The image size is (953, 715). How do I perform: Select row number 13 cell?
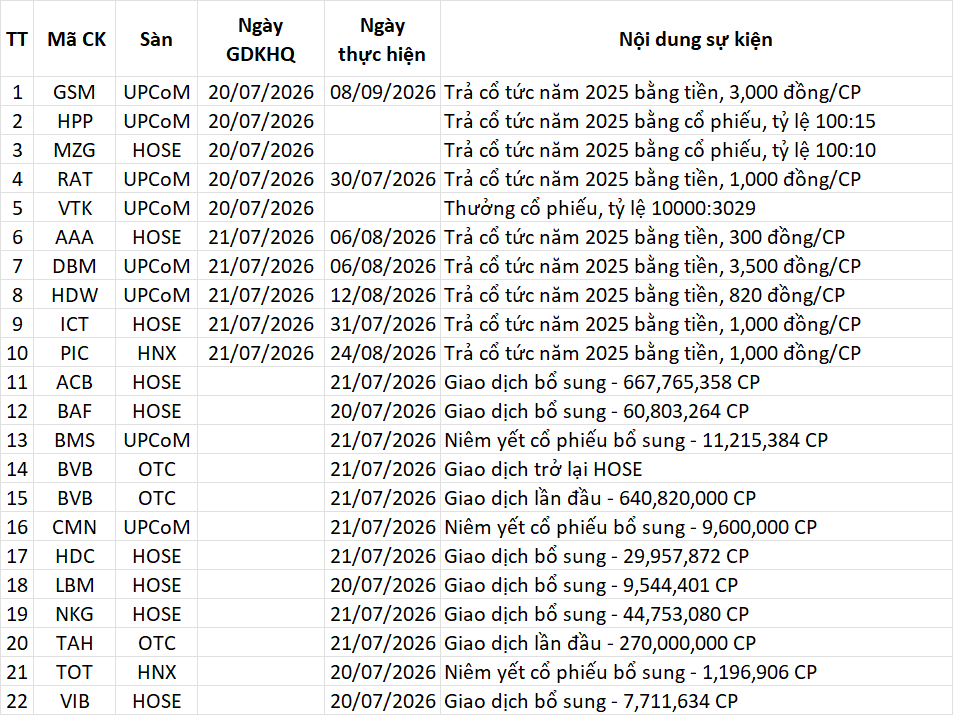pyautogui.click(x=17, y=440)
